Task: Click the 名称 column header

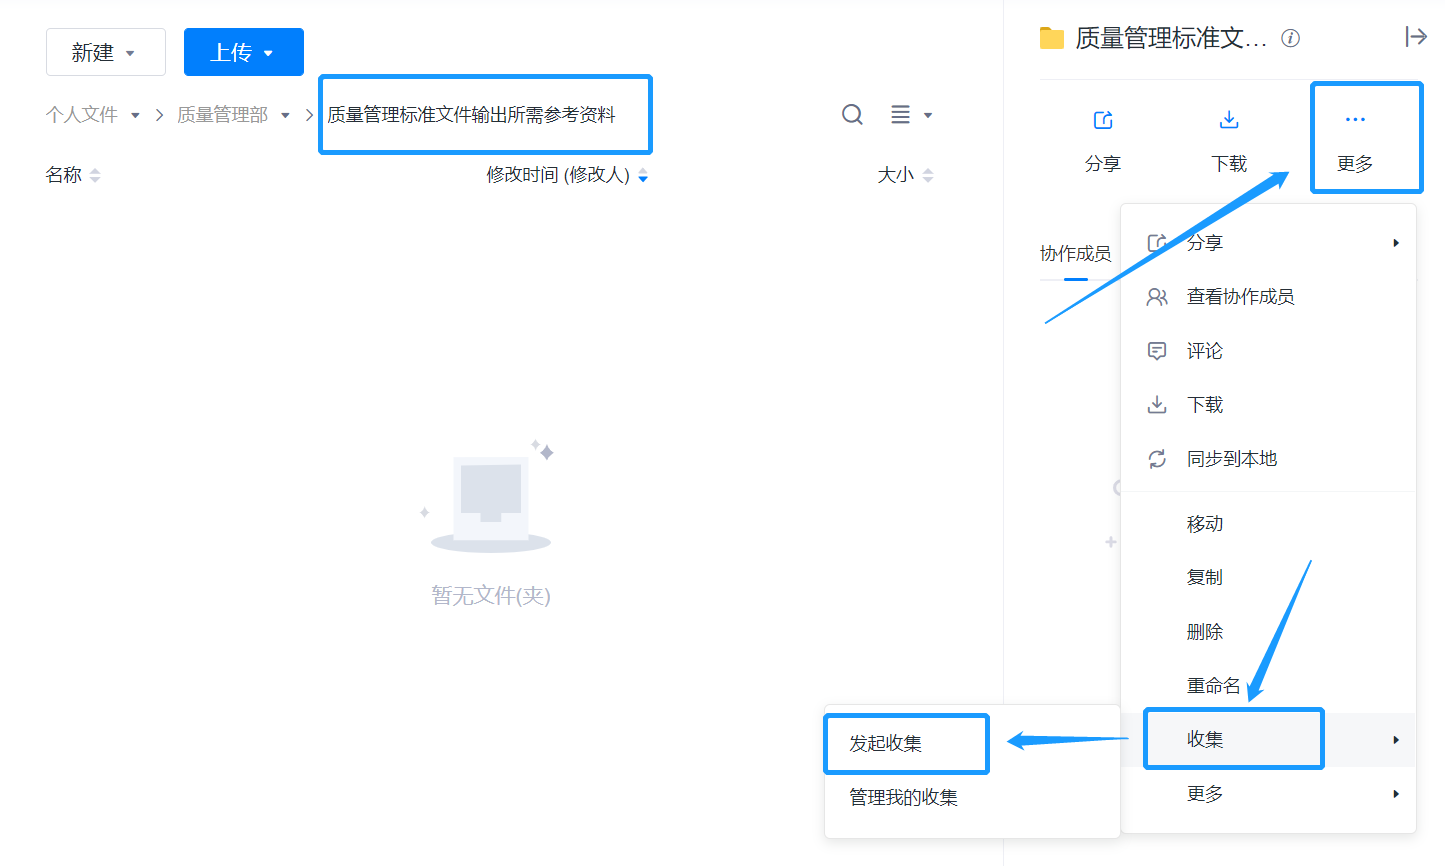Action: pos(64,175)
